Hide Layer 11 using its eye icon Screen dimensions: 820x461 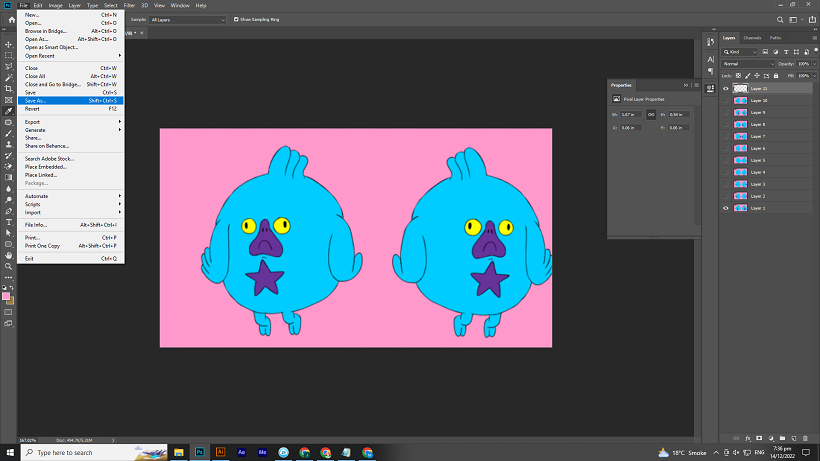725,88
